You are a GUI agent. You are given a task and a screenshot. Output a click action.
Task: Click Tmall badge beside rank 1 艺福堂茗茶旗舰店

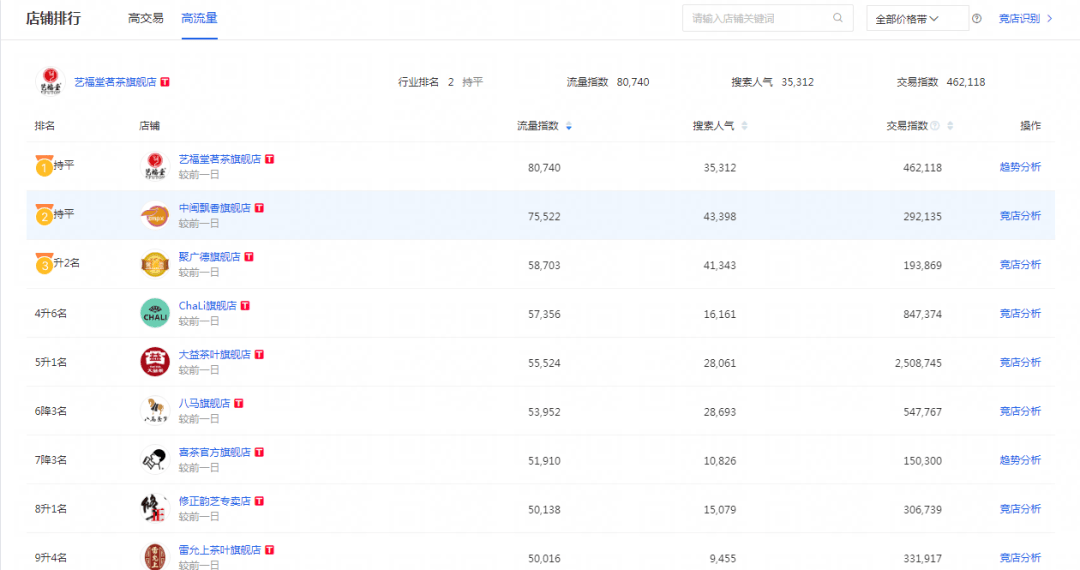[270, 159]
